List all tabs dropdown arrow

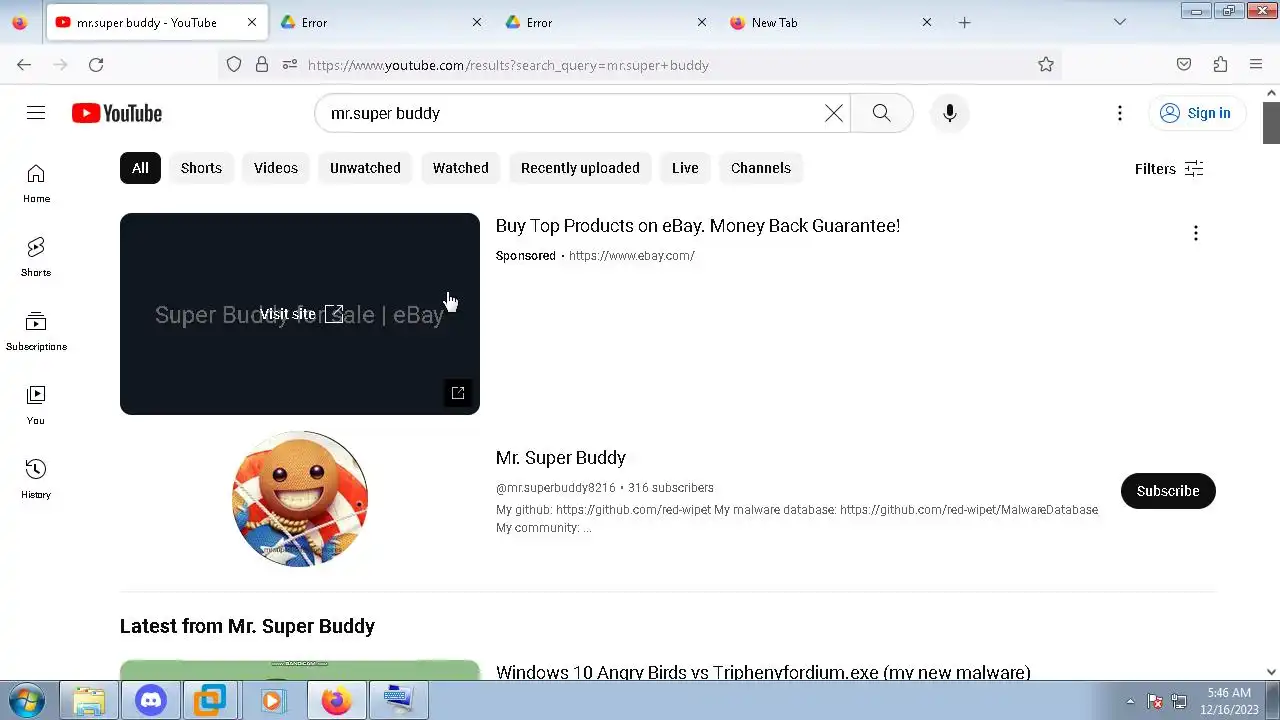click(1120, 22)
